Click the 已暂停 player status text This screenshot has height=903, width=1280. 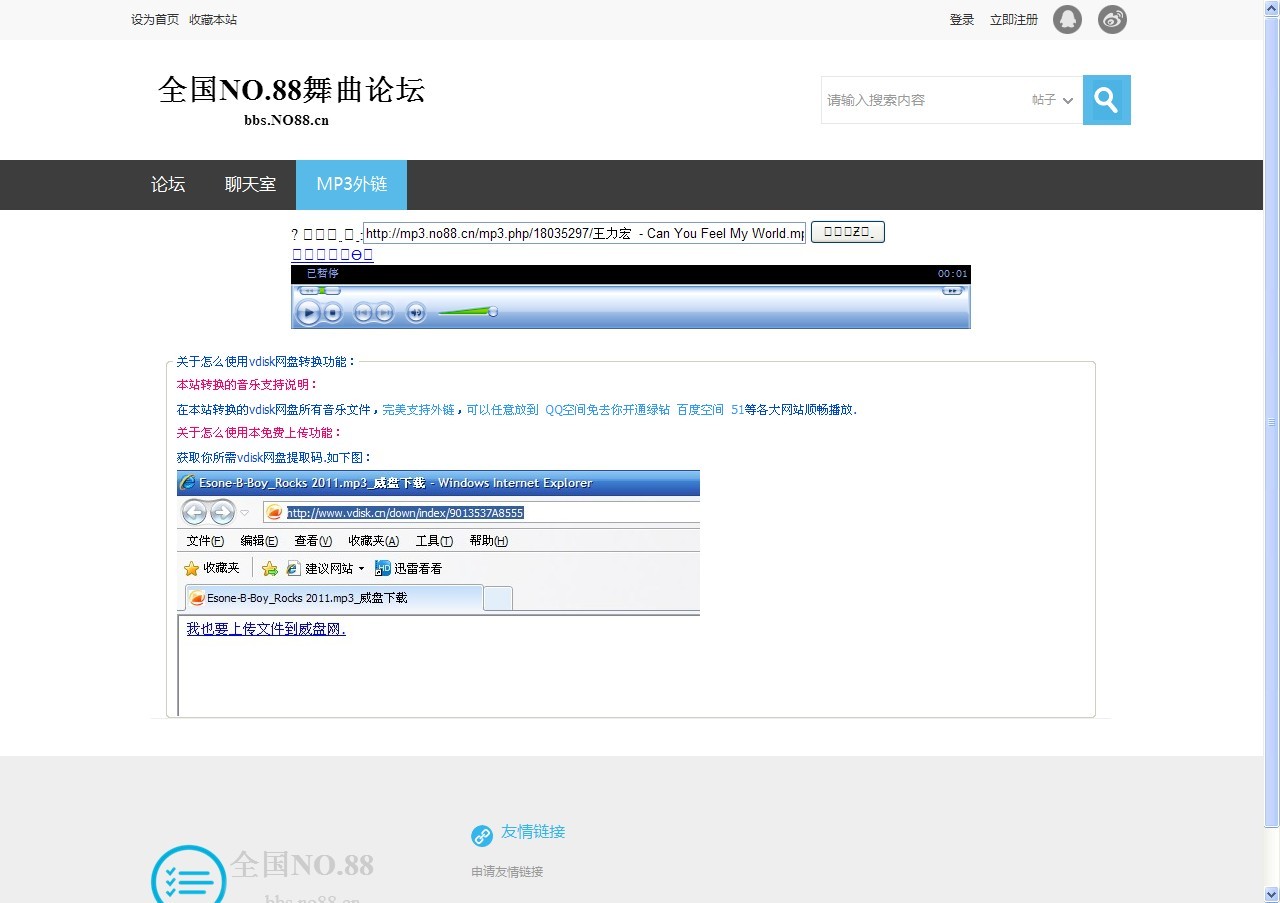point(322,273)
